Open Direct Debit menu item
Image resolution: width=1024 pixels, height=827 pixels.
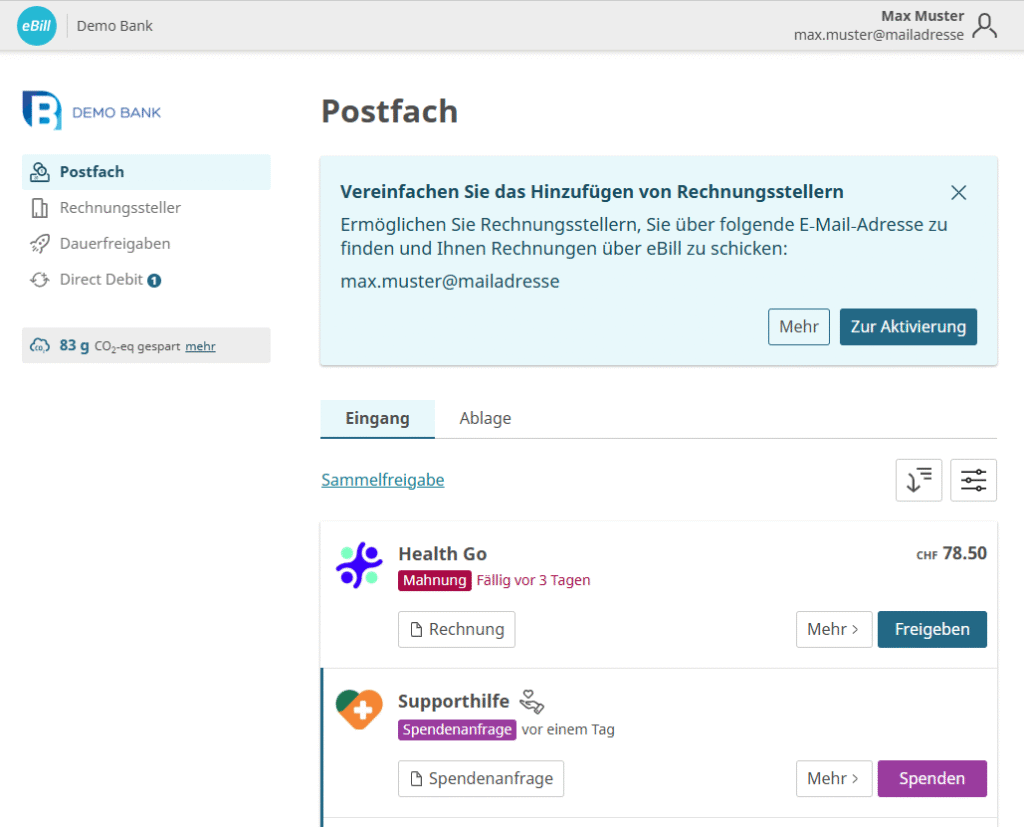146,280
